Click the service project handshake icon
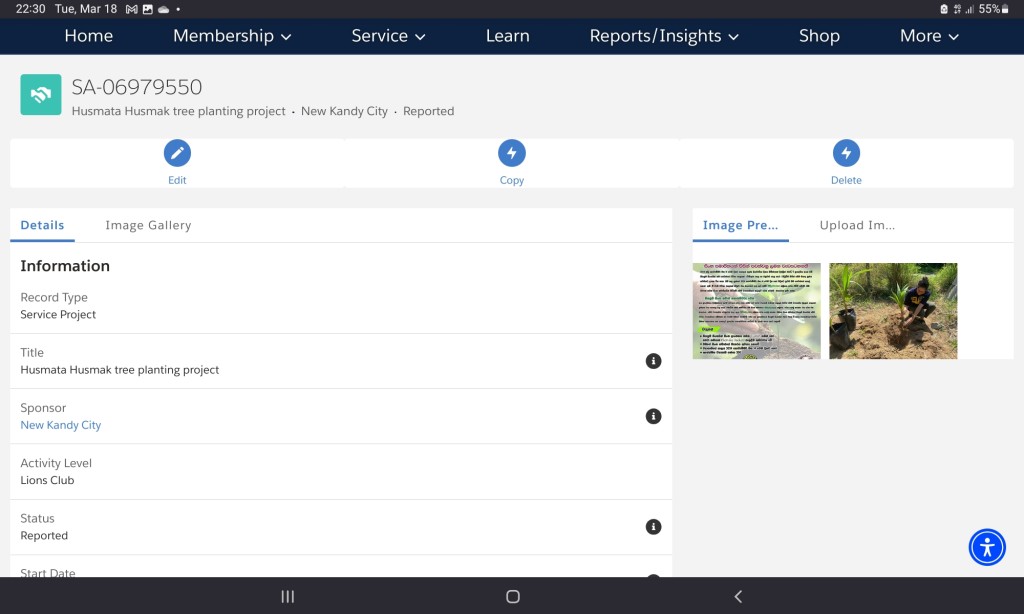Screen dimensions: 1024x614 coord(40,95)
